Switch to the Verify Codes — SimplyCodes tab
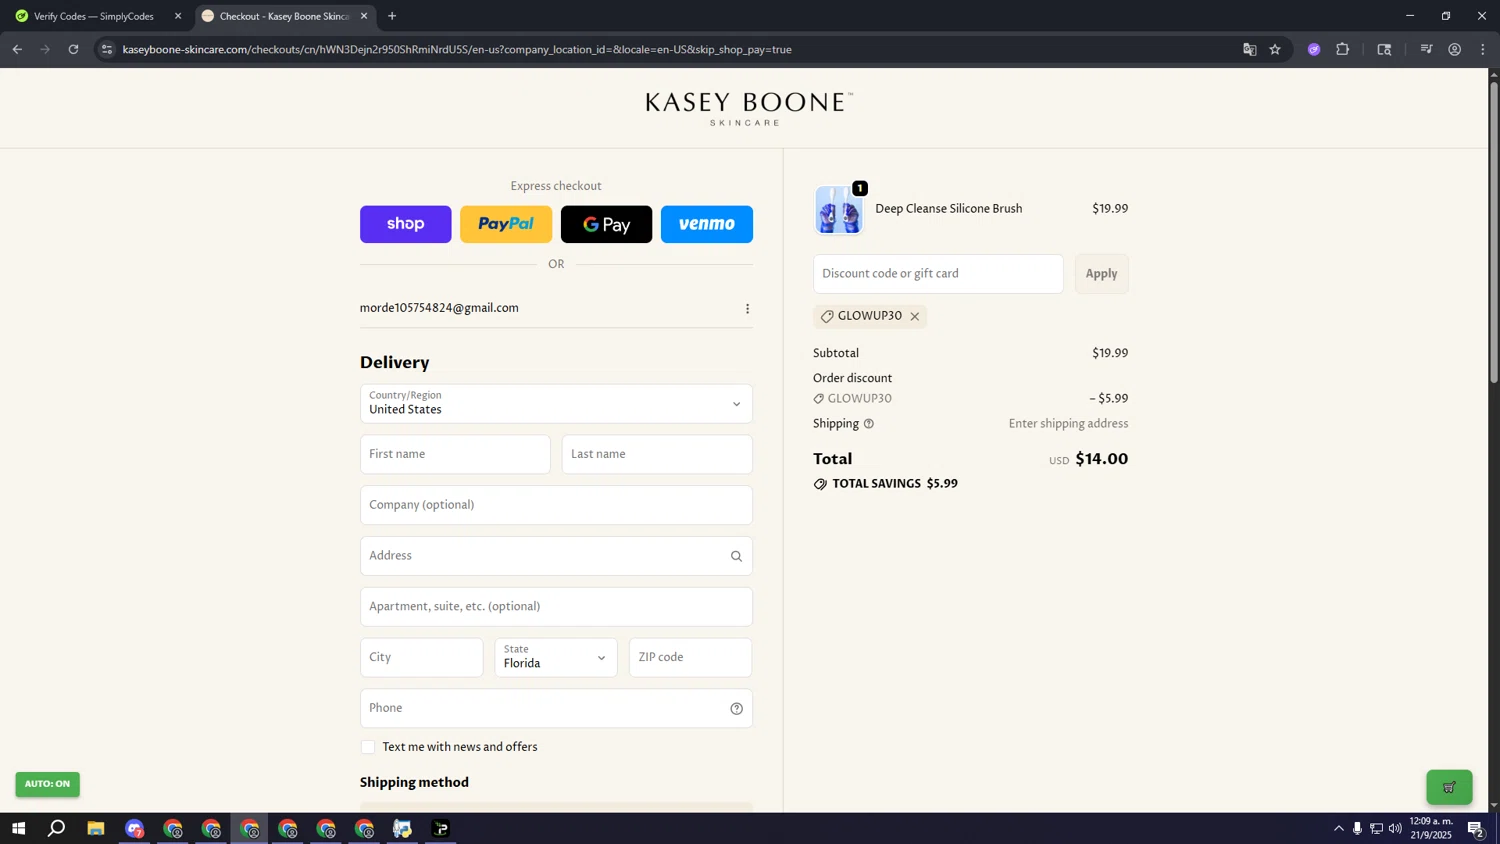 point(94,16)
